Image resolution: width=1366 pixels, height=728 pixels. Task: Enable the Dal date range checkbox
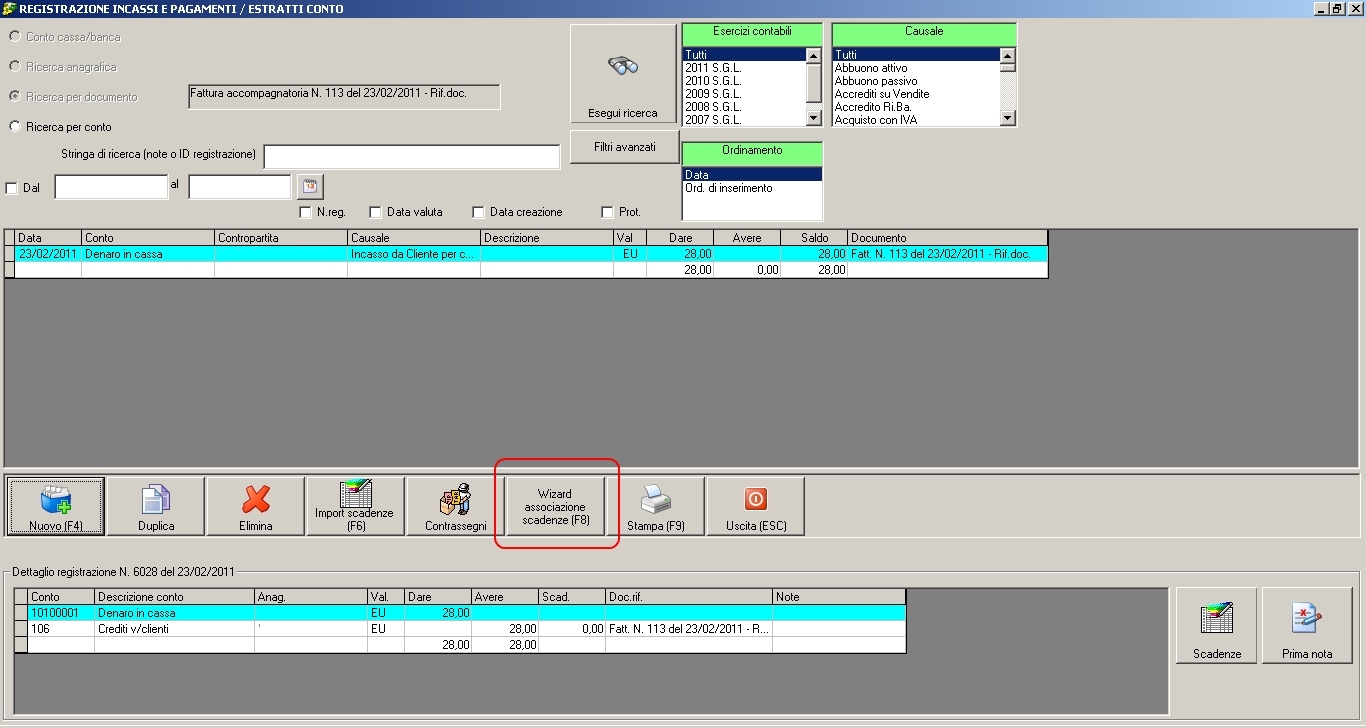coord(12,188)
